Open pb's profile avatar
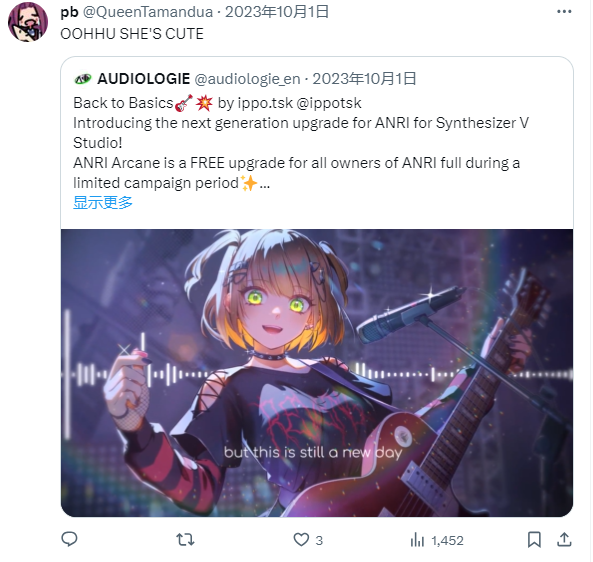The height and width of the screenshot is (562, 593). coord(28,22)
